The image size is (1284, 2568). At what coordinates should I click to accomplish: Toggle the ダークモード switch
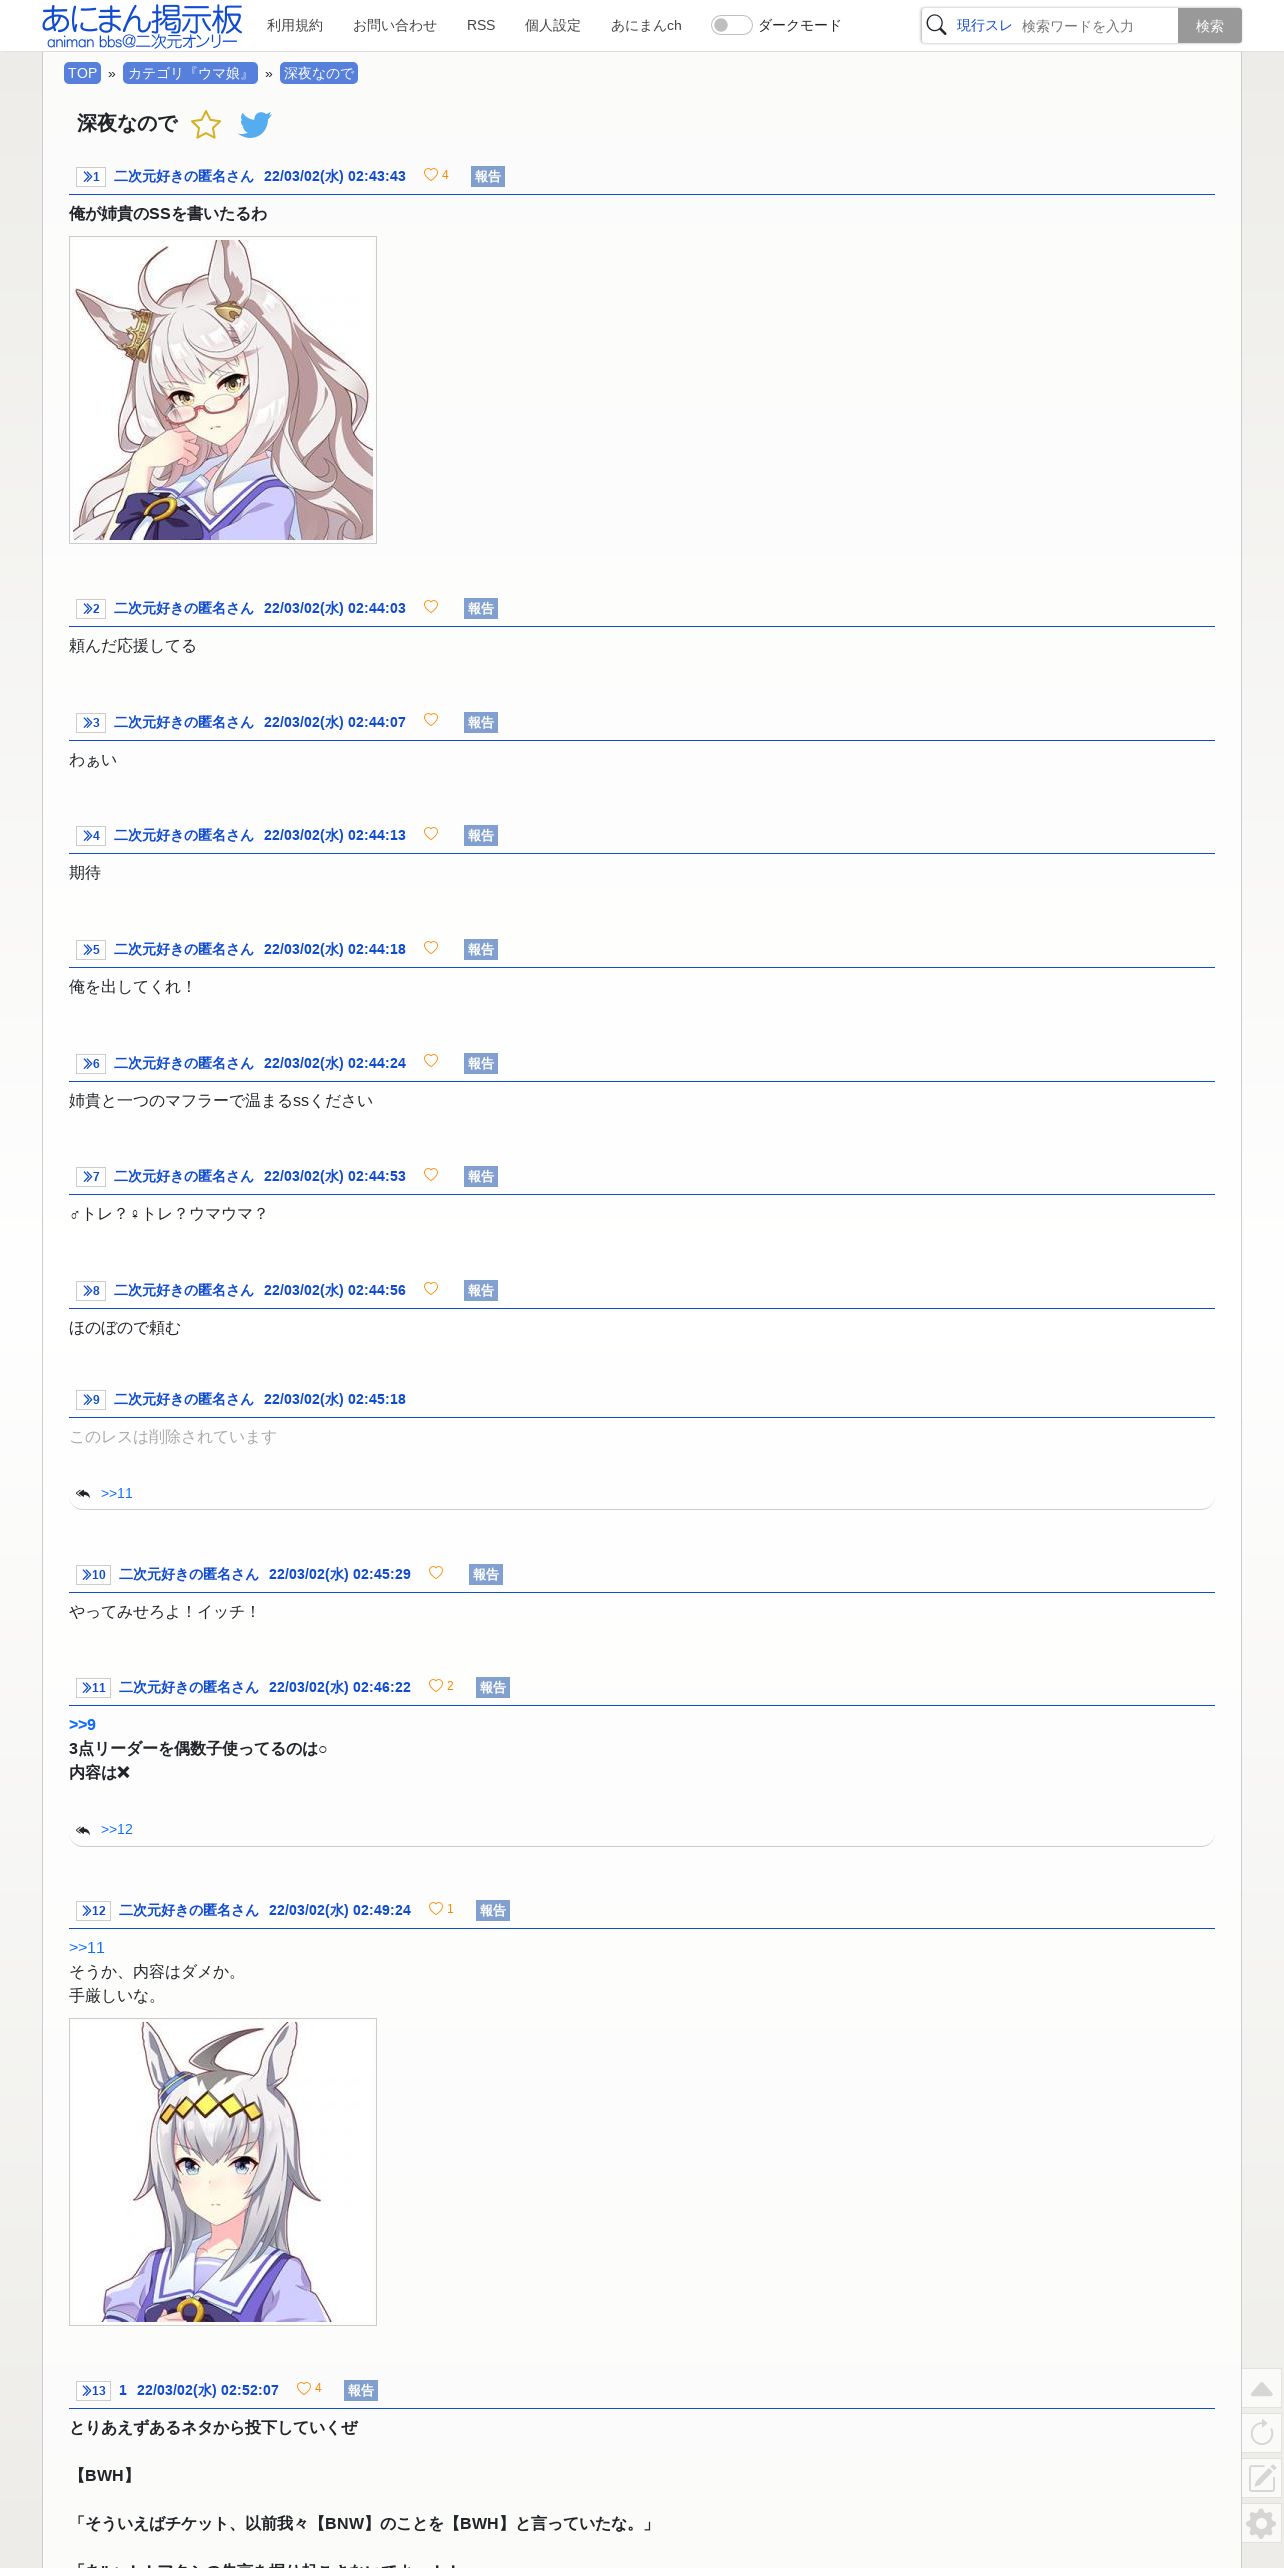(731, 25)
